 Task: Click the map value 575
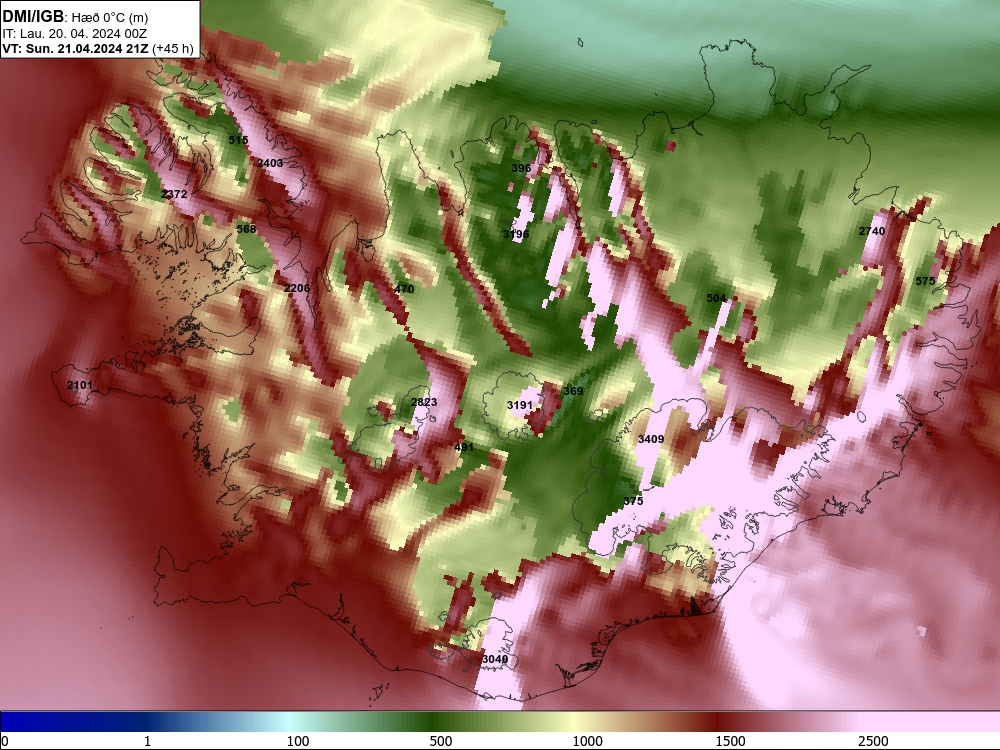[x=925, y=281]
